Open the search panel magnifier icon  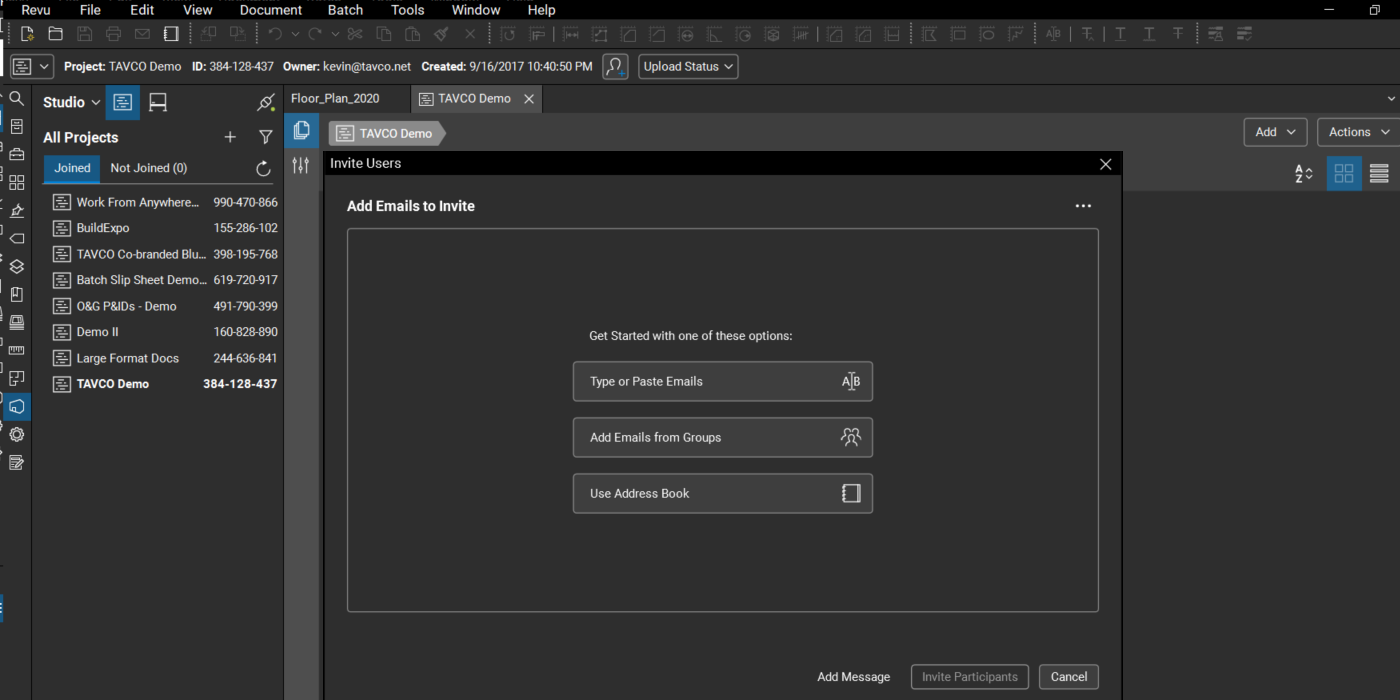point(16,99)
